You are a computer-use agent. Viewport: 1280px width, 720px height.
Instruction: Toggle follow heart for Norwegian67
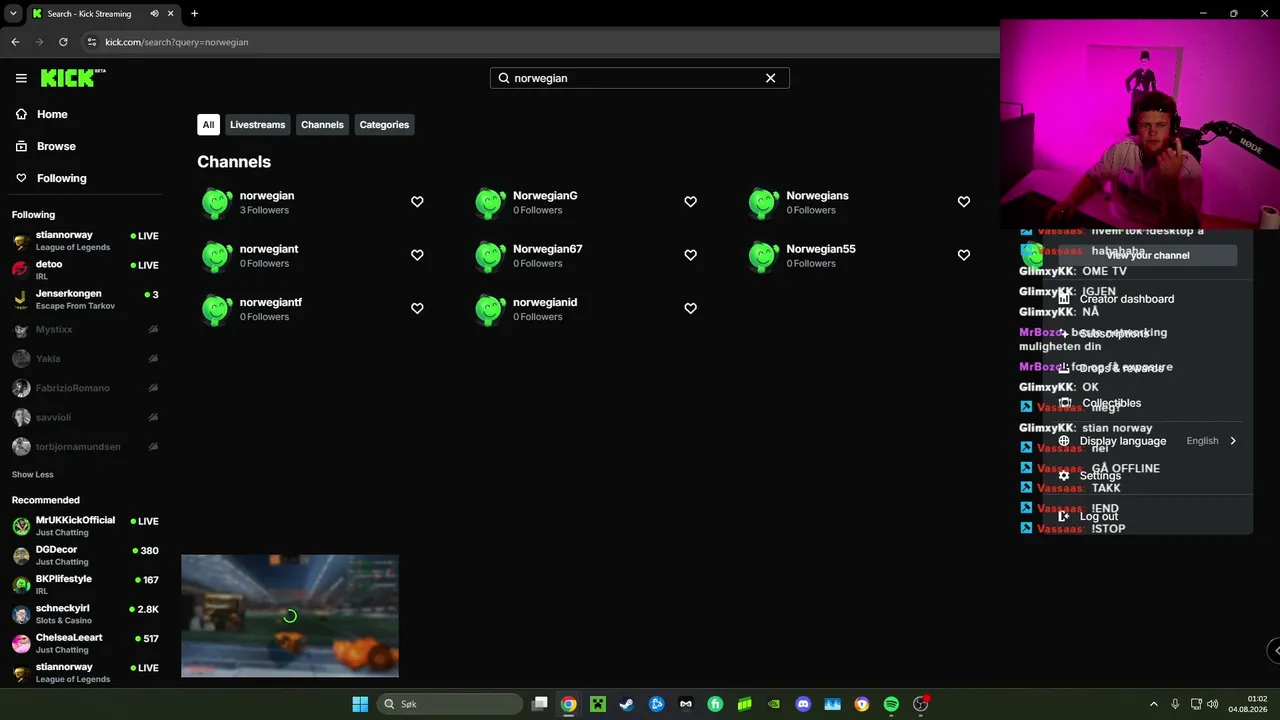tap(690, 255)
